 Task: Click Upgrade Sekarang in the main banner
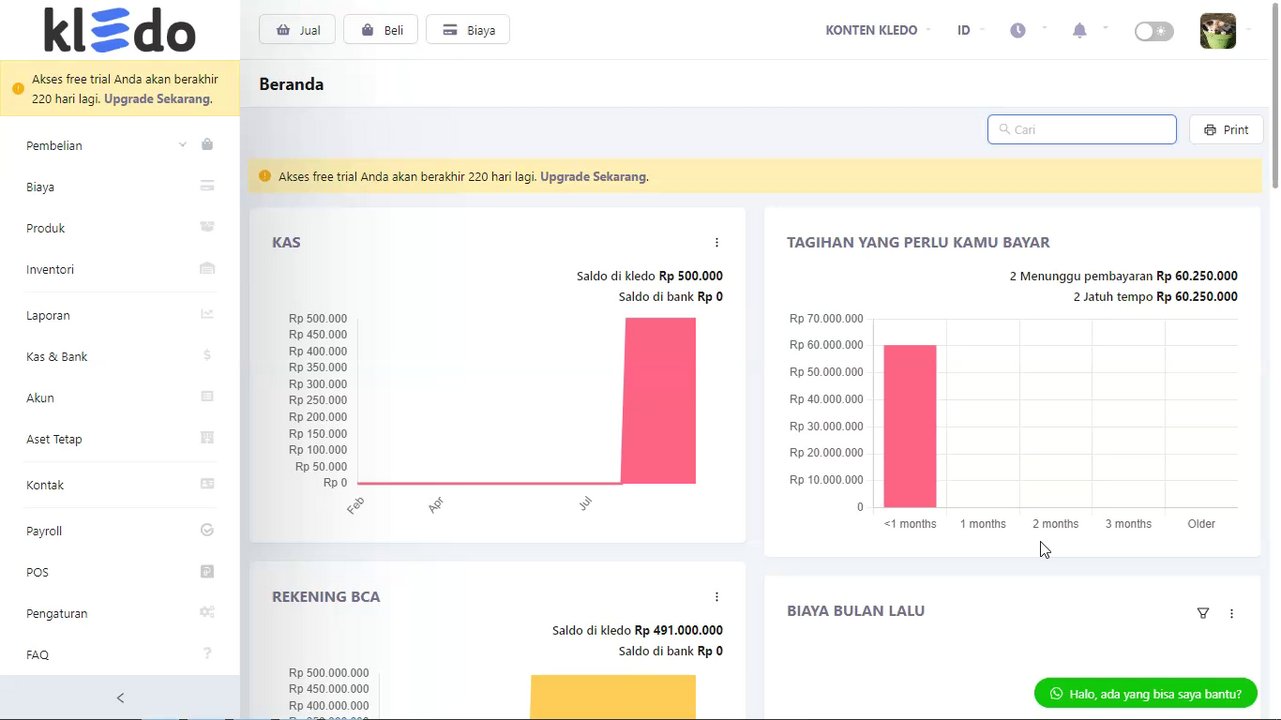[593, 176]
